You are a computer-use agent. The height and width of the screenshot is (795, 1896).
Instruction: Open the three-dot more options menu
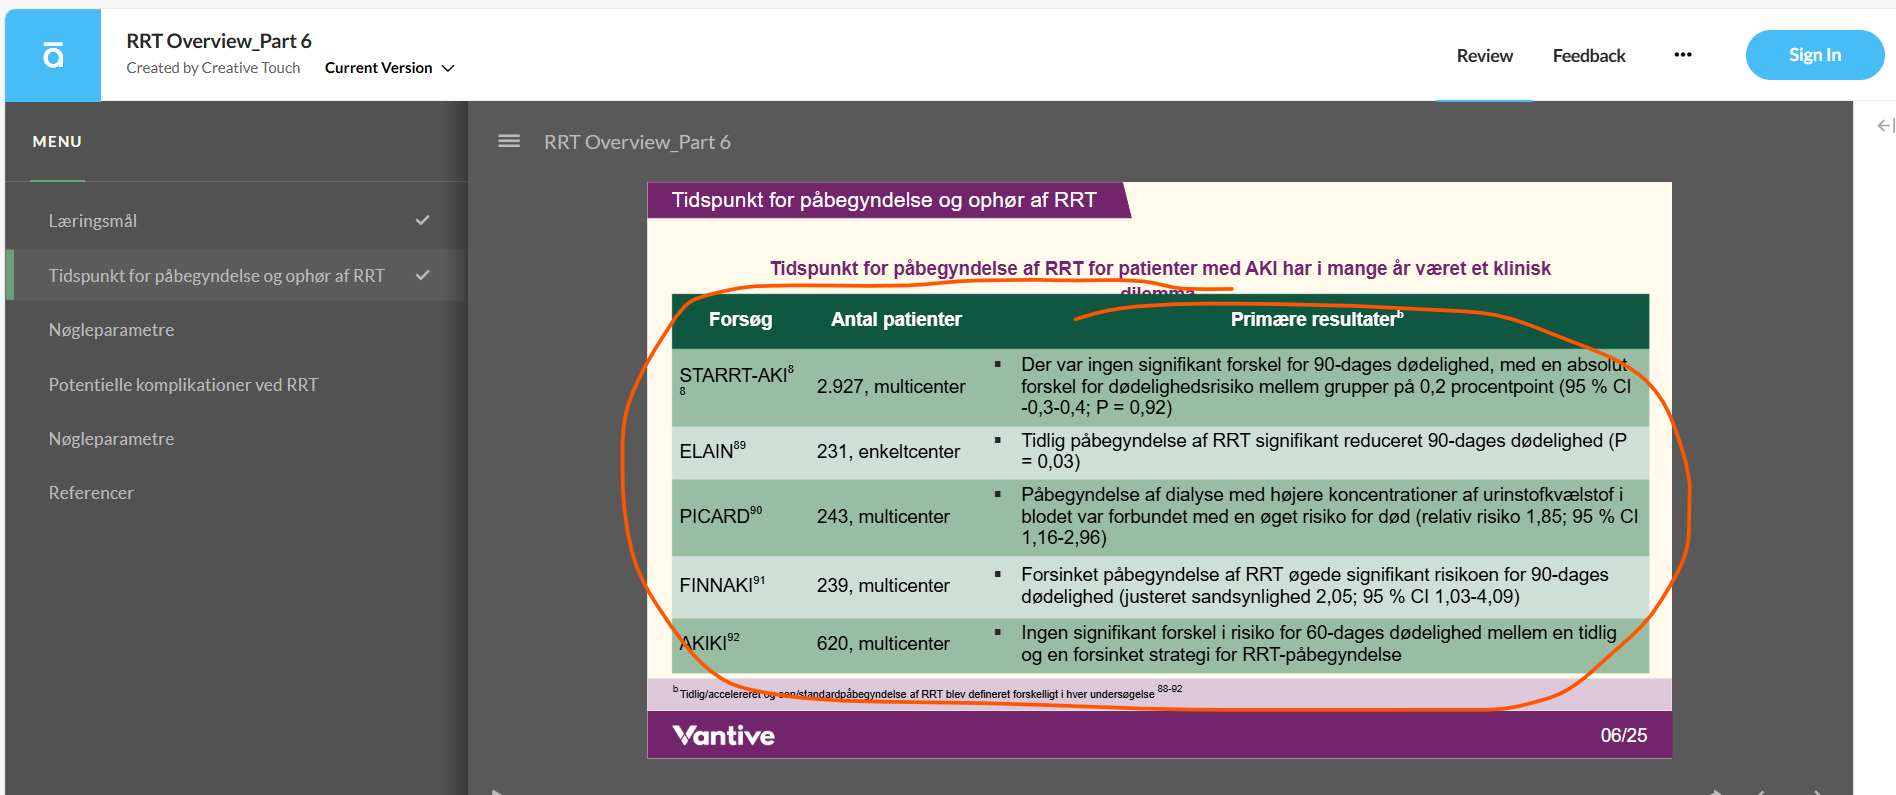pyautogui.click(x=1683, y=55)
